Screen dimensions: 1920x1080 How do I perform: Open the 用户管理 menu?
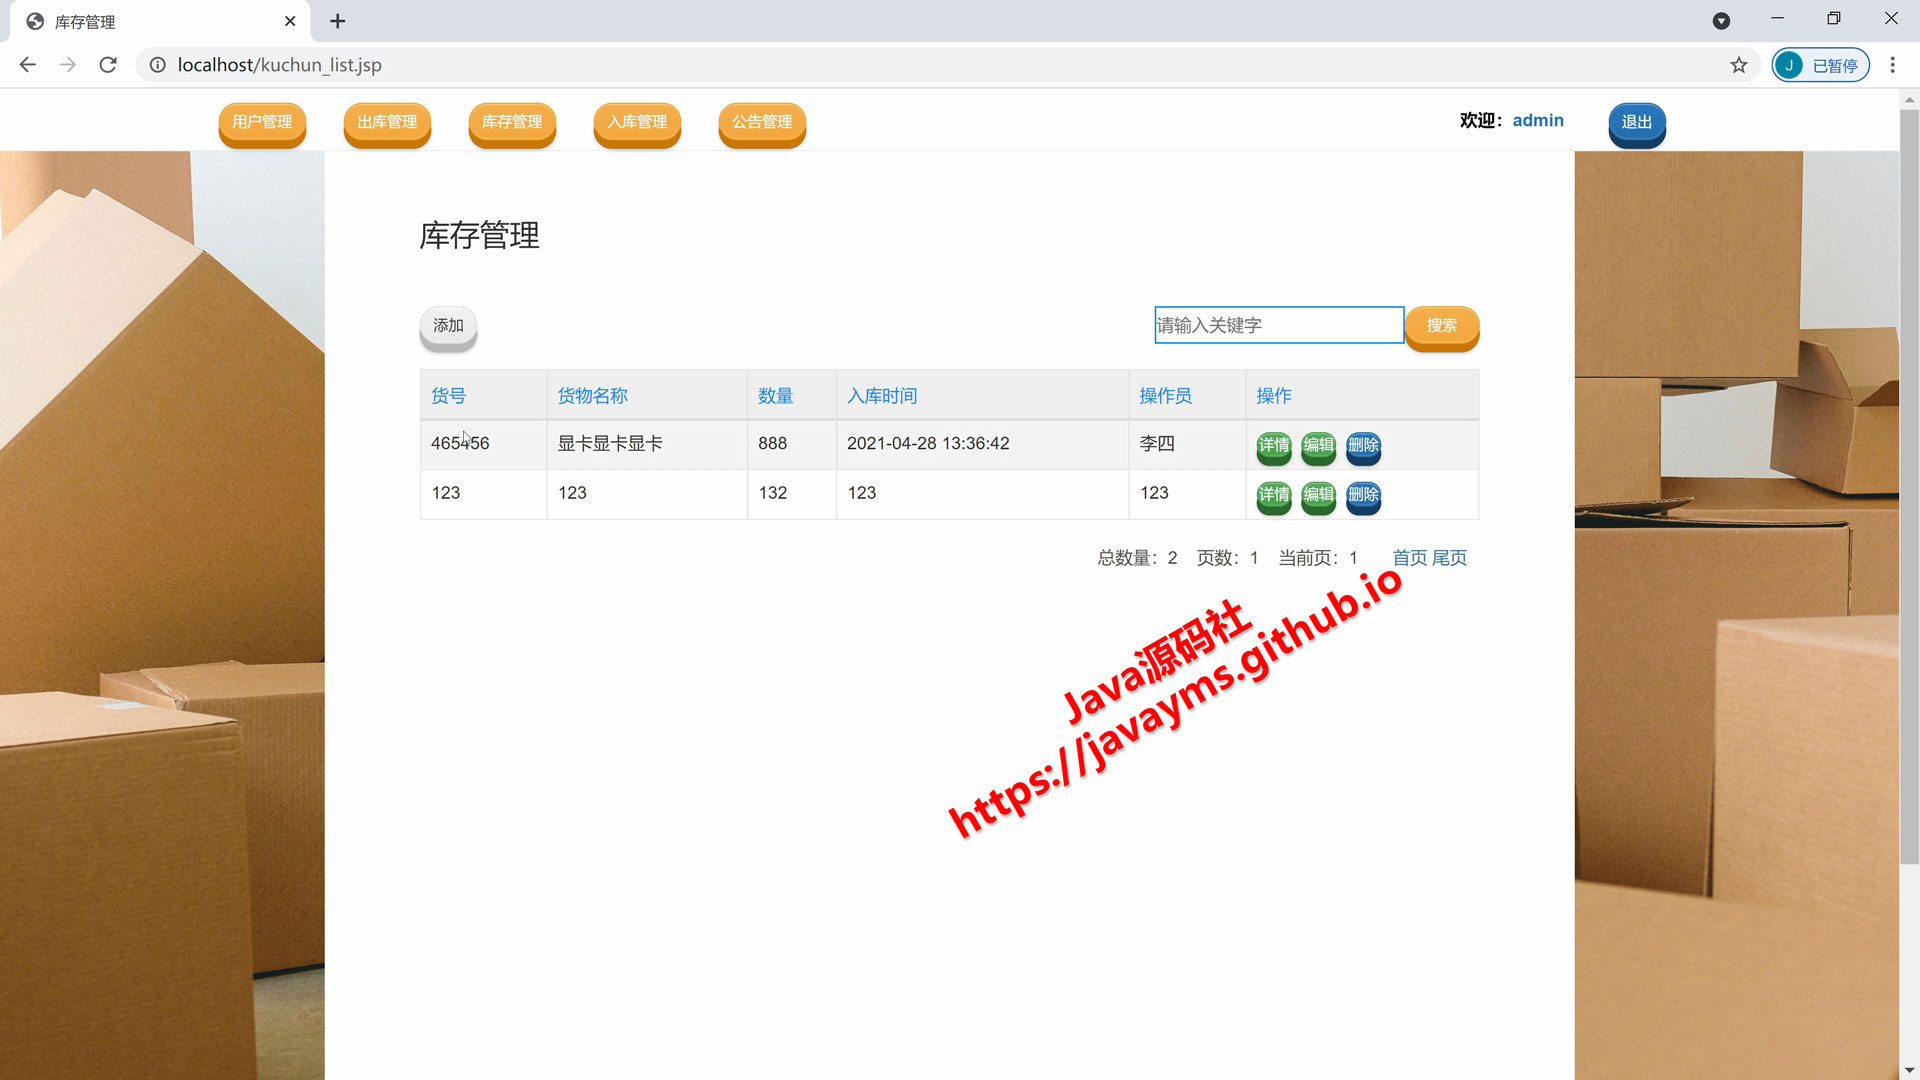262,123
